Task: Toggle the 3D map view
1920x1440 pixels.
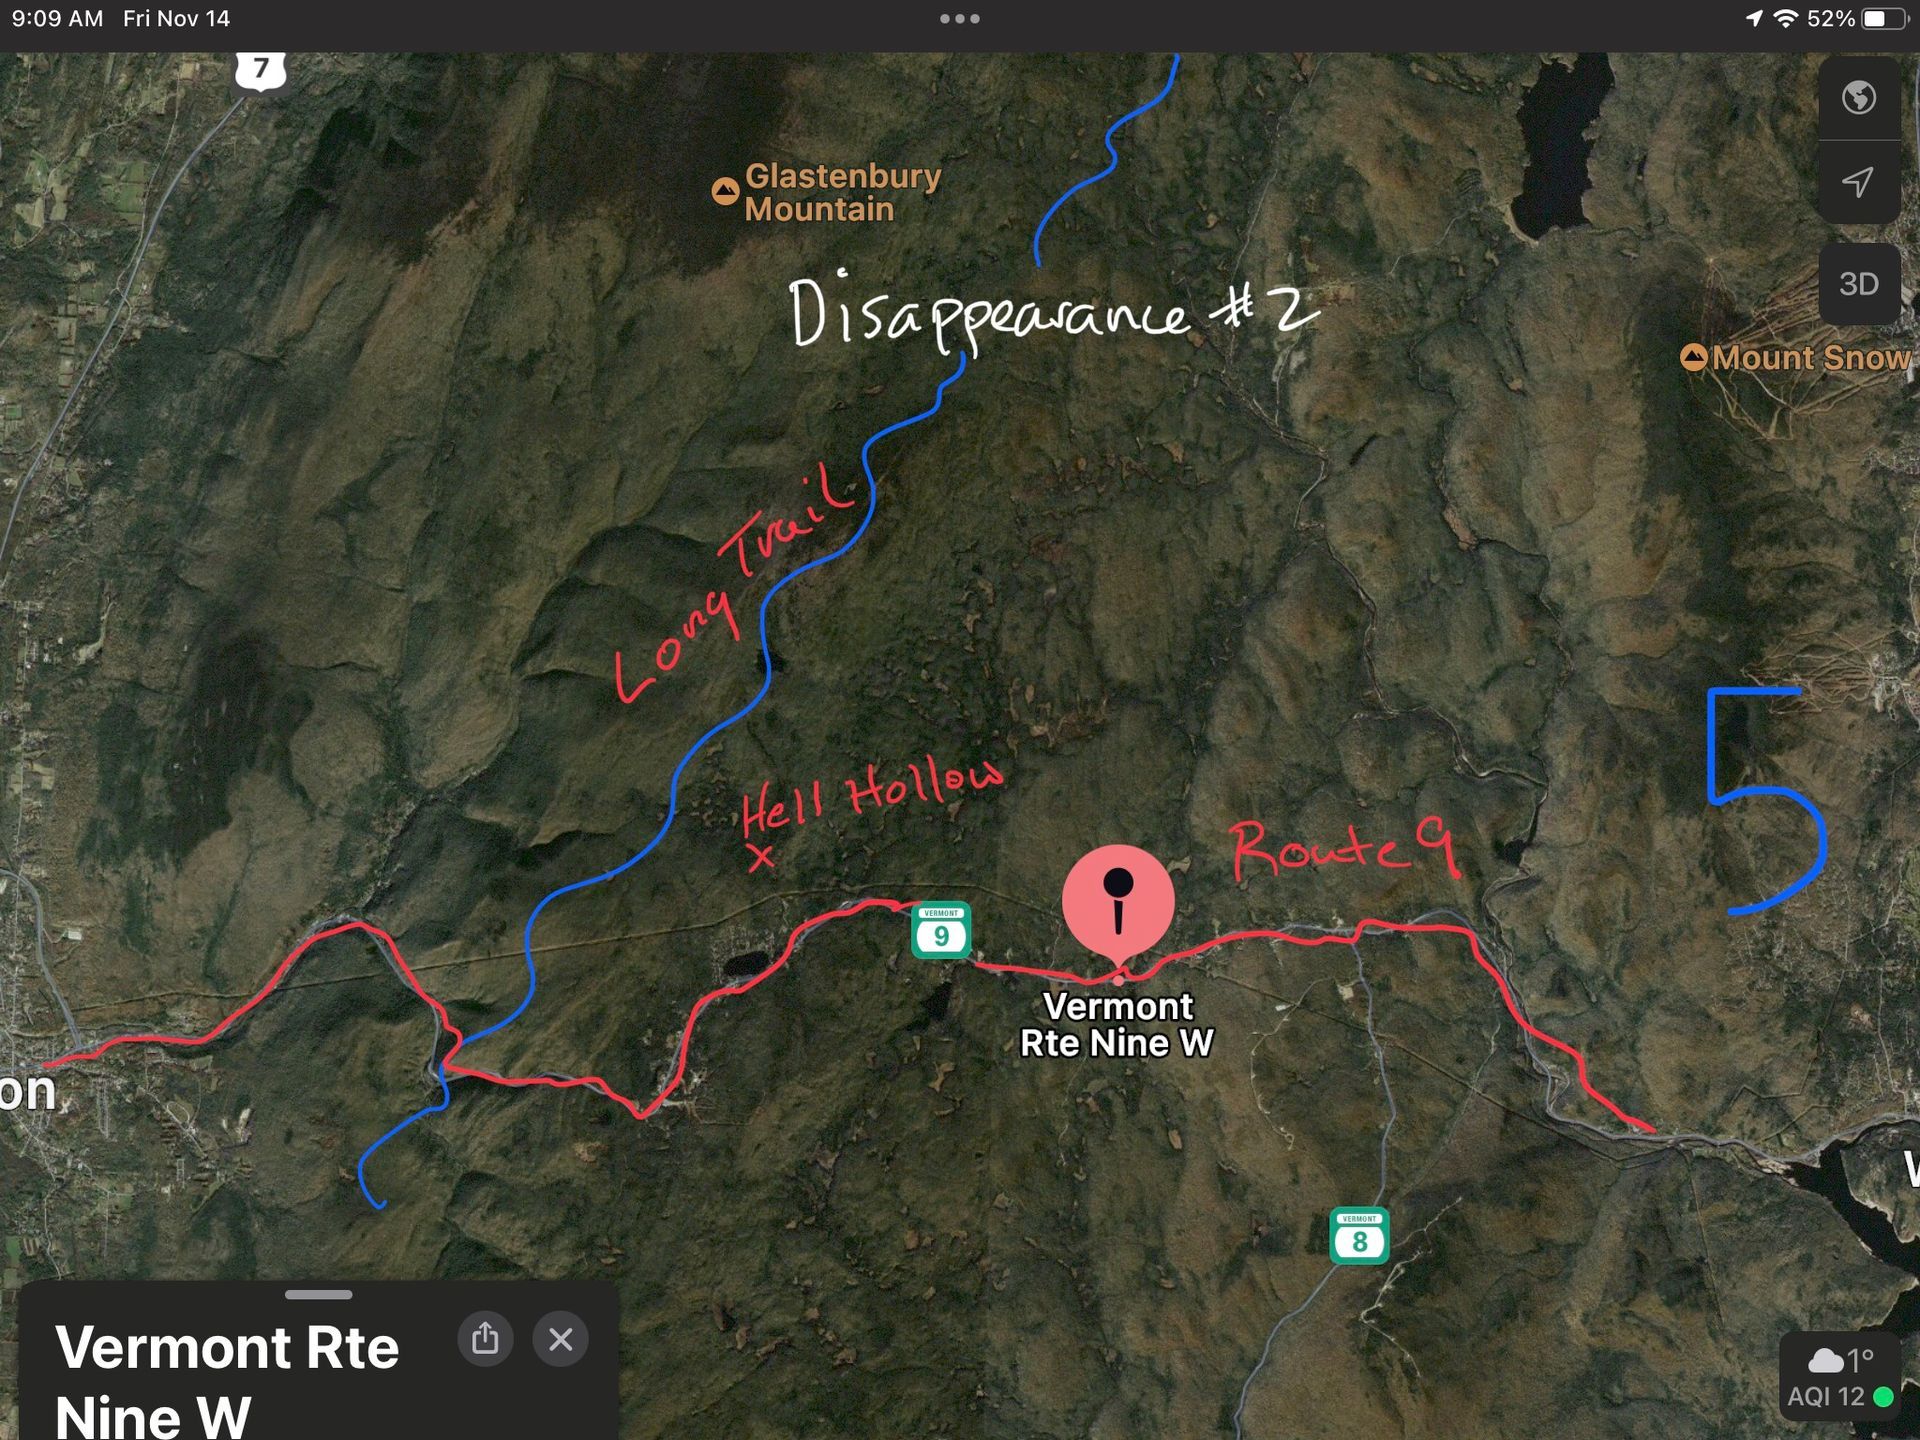Action: pyautogui.click(x=1858, y=284)
